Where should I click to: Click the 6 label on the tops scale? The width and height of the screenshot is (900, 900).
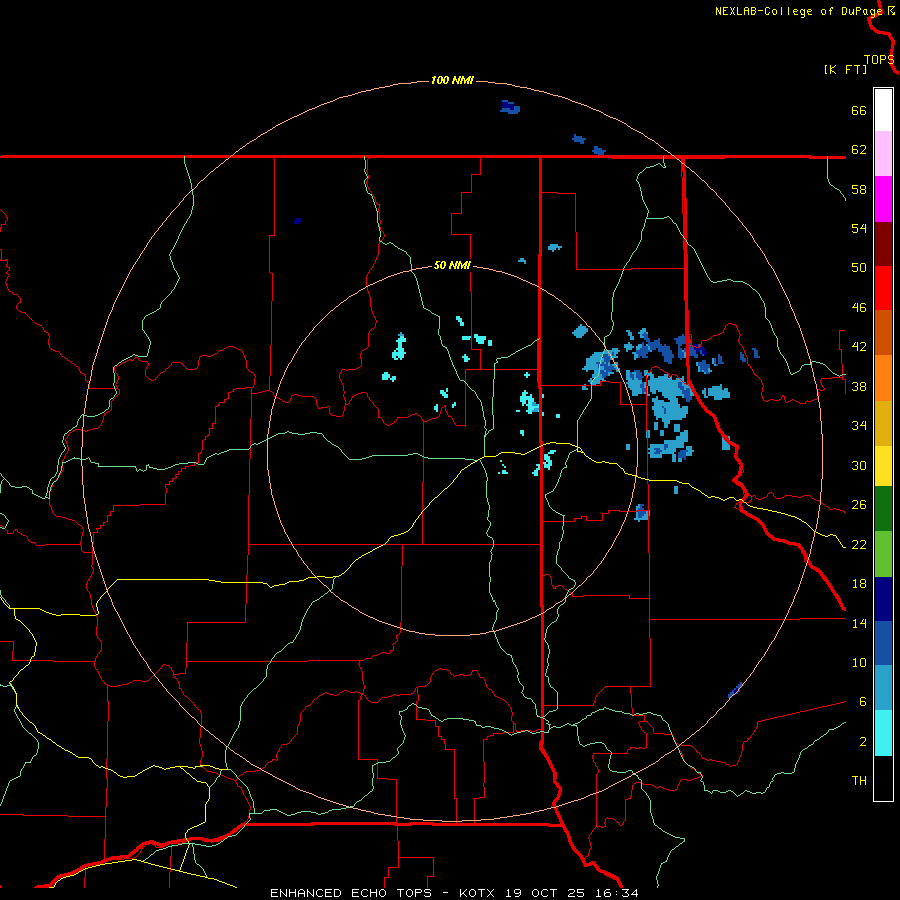click(x=863, y=702)
